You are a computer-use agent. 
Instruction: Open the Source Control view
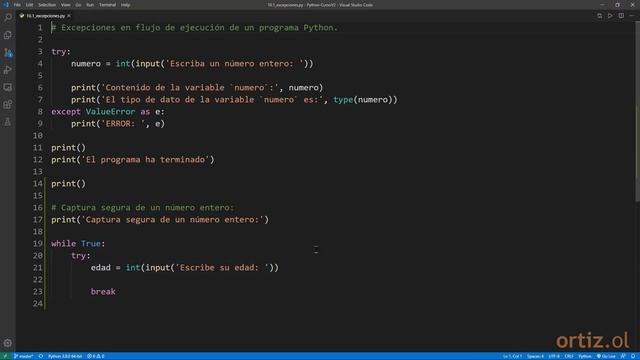8,53
